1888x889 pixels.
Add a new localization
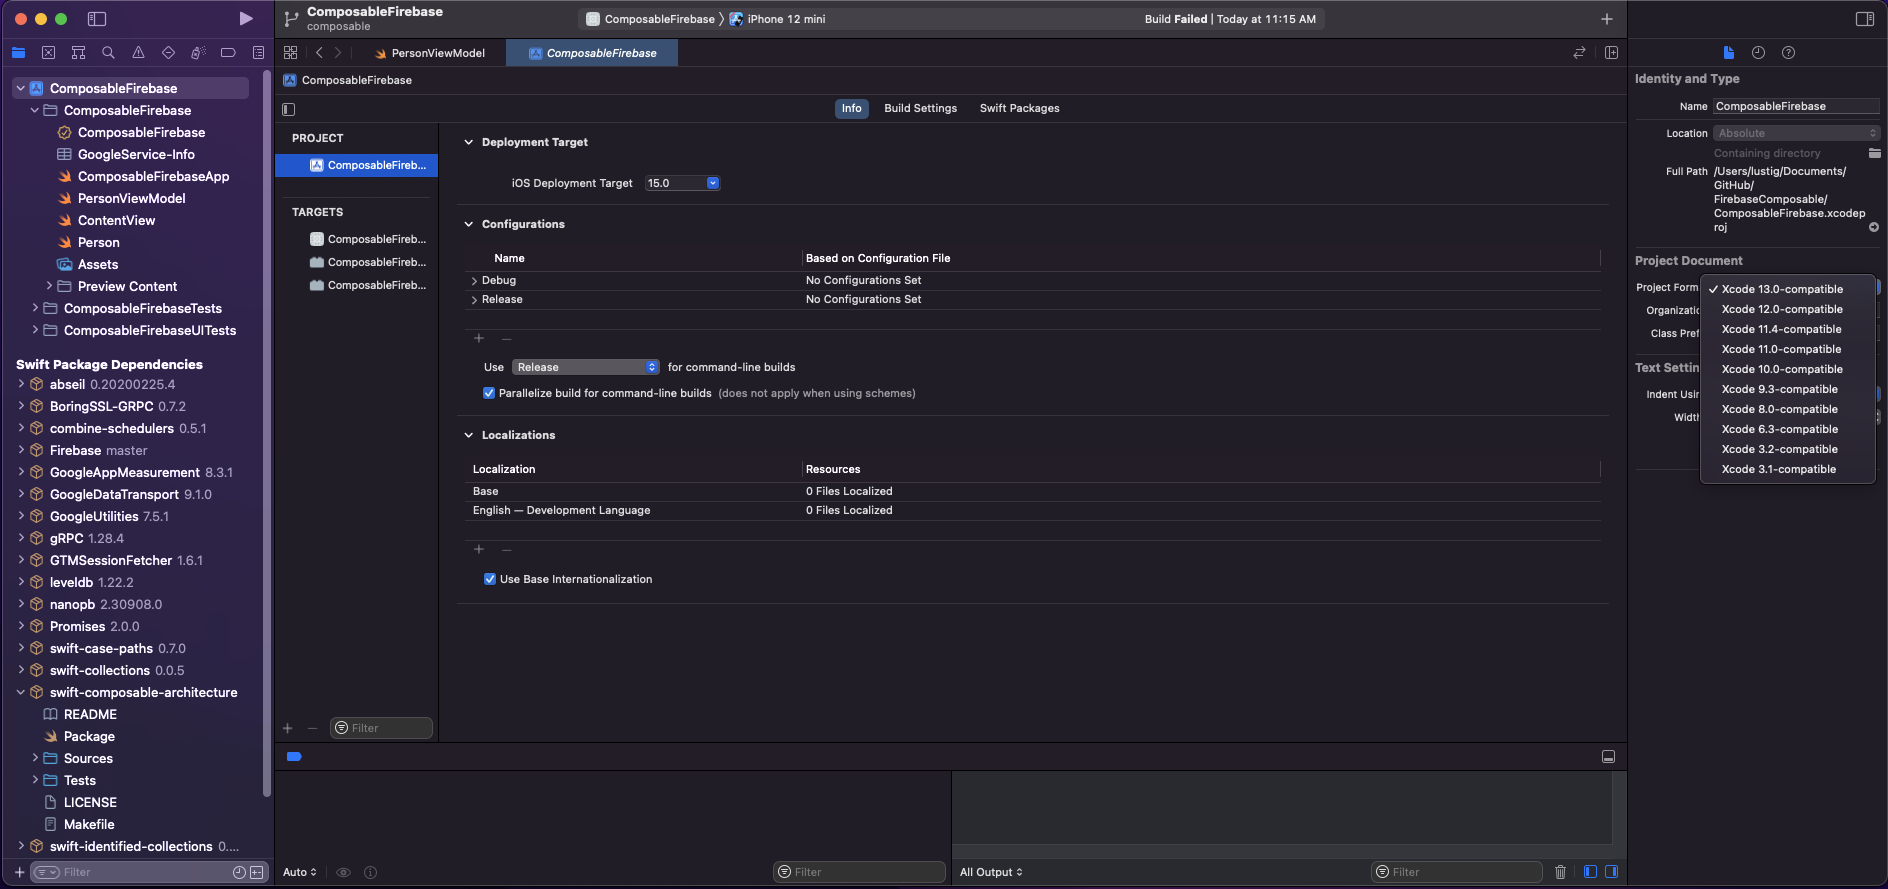click(x=479, y=549)
